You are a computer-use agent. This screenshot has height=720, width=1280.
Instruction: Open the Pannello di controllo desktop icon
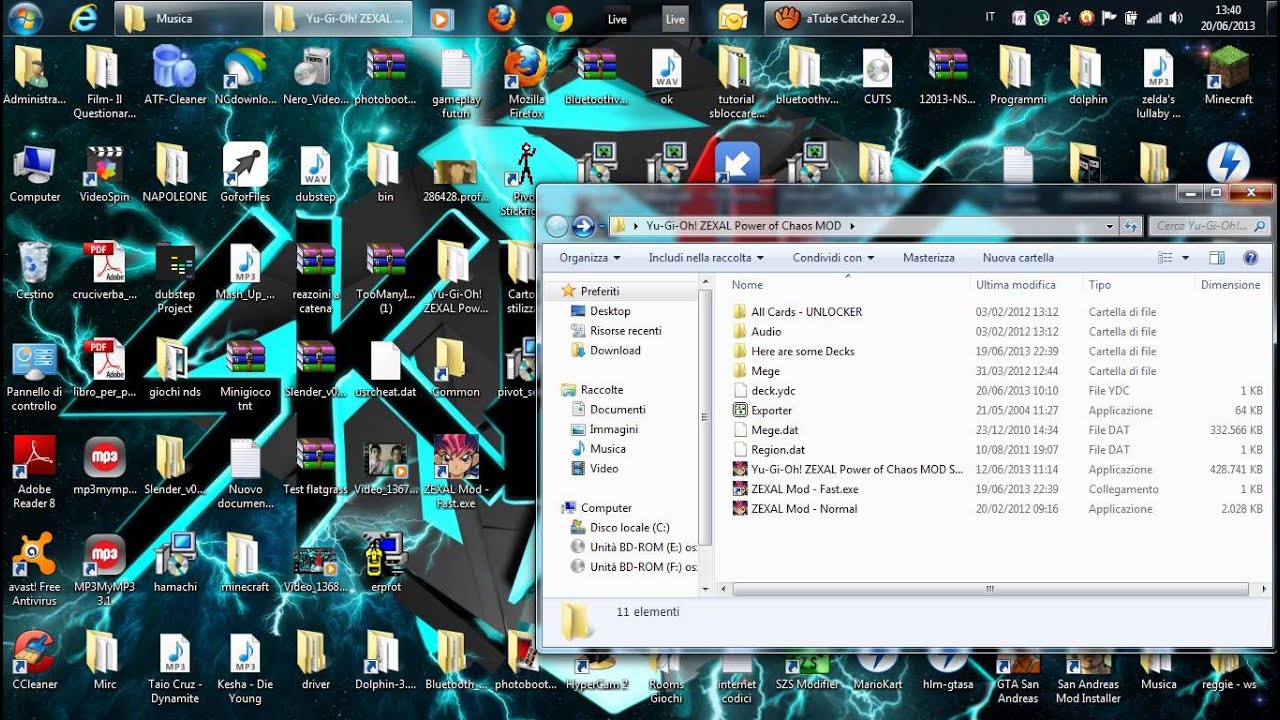coord(35,376)
